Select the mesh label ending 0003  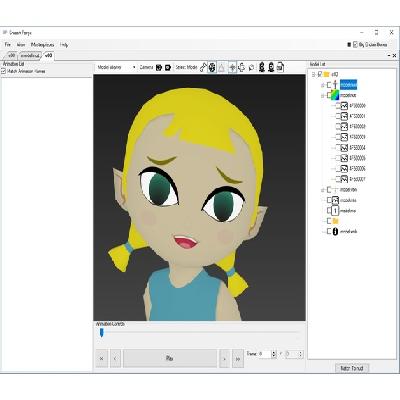[x=357, y=137]
